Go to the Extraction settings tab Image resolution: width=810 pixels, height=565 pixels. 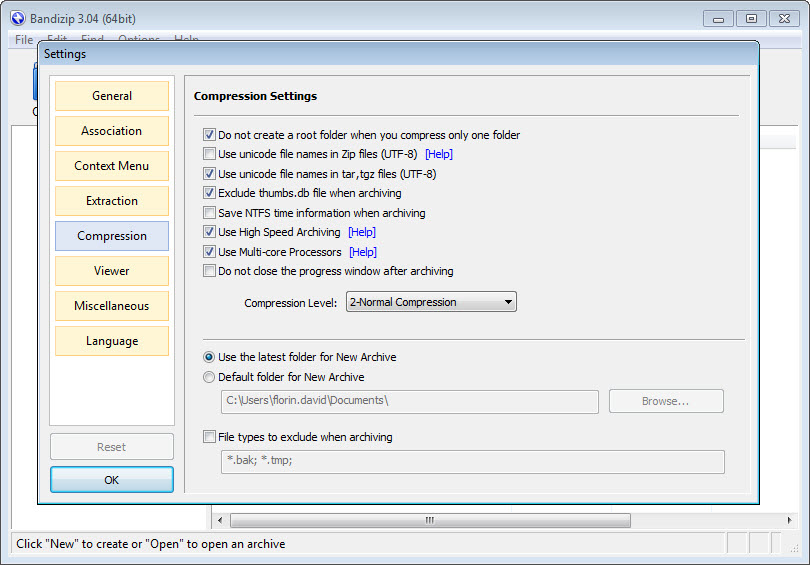coord(112,201)
